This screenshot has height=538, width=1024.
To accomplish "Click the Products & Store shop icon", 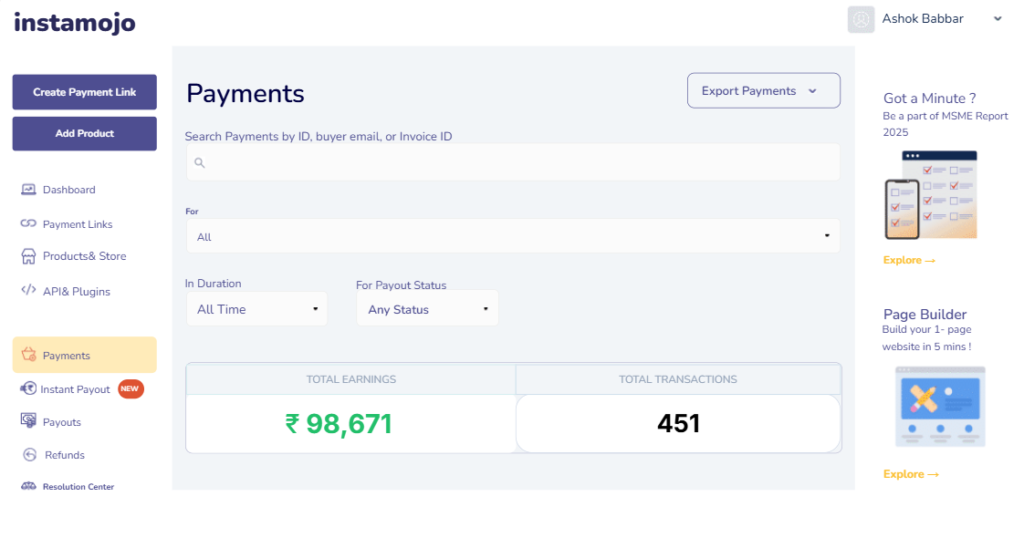I will point(28,256).
